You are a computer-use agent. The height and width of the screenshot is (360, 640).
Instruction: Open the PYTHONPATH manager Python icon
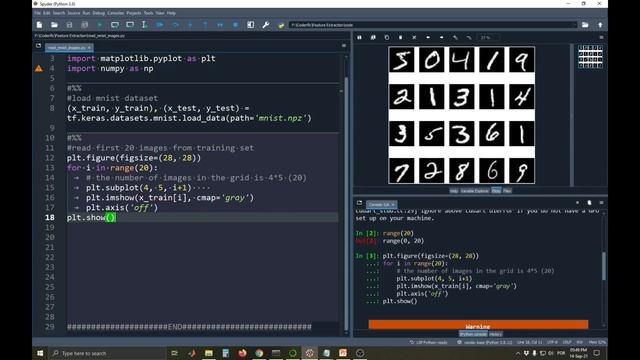pos(281,25)
